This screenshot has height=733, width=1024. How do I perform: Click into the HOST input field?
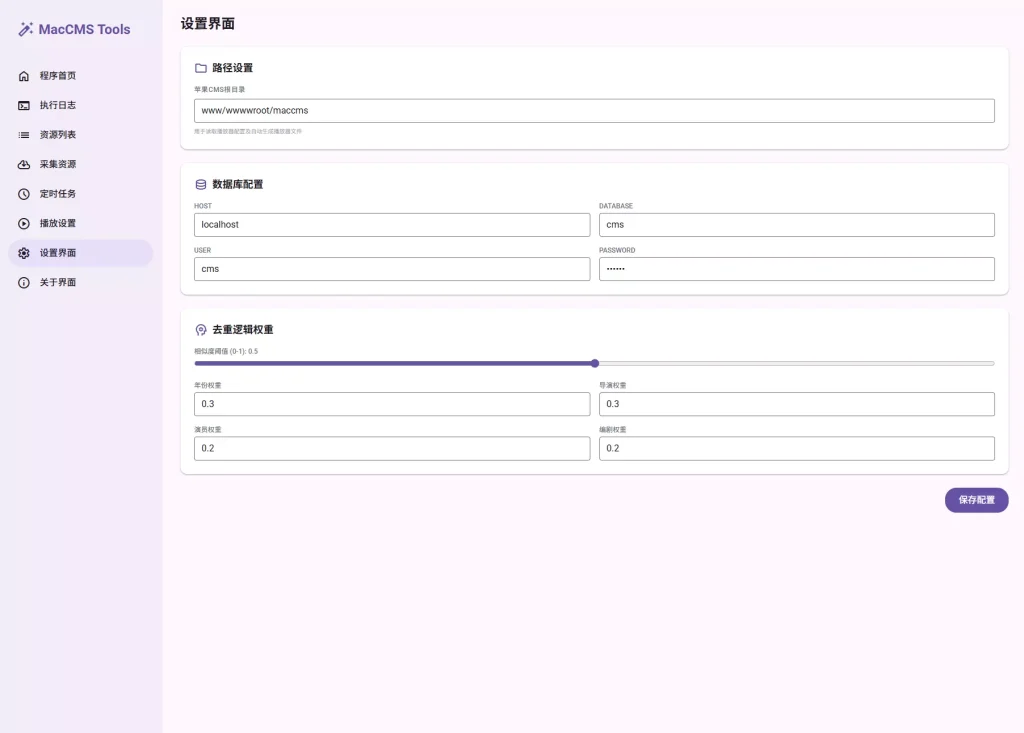click(x=392, y=225)
